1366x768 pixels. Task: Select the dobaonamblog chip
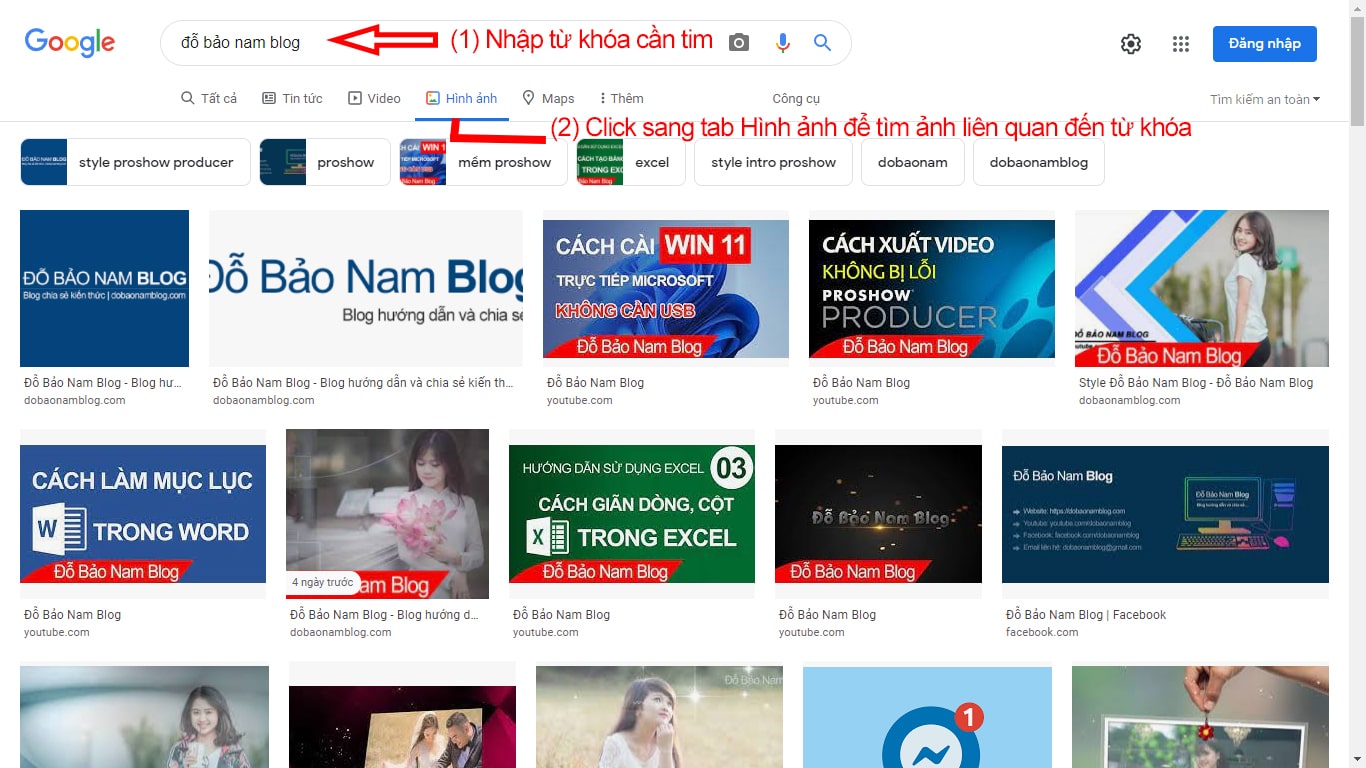1038,162
